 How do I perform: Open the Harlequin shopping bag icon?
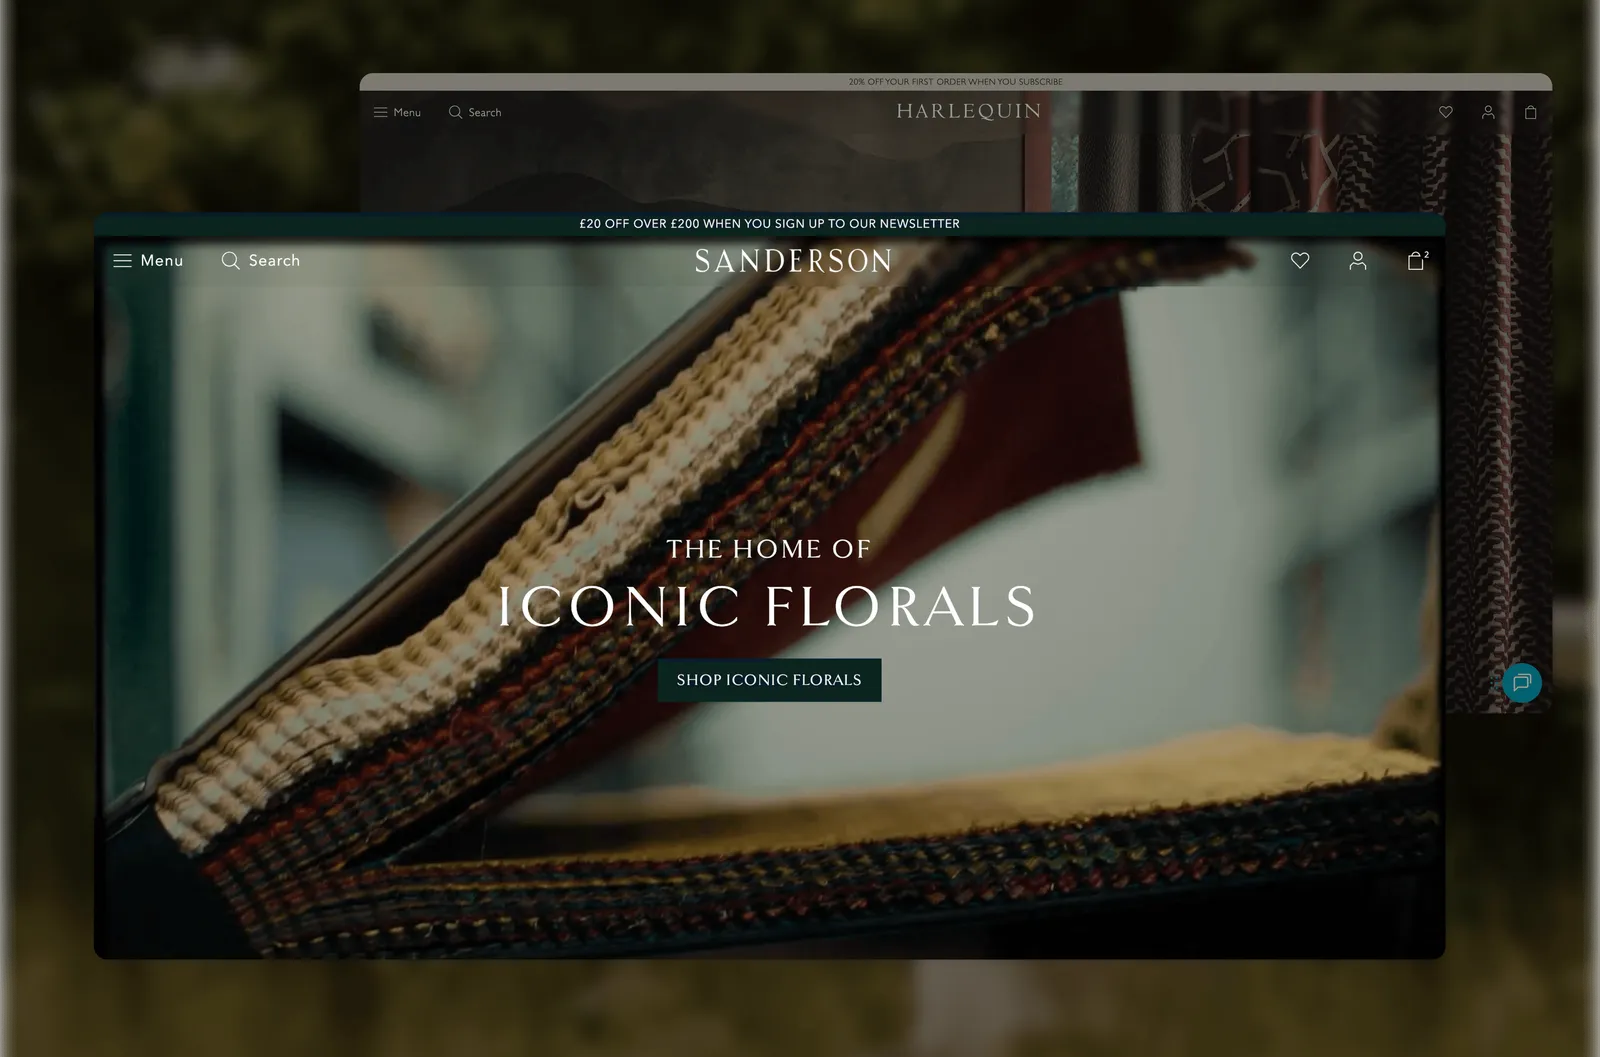tap(1530, 112)
